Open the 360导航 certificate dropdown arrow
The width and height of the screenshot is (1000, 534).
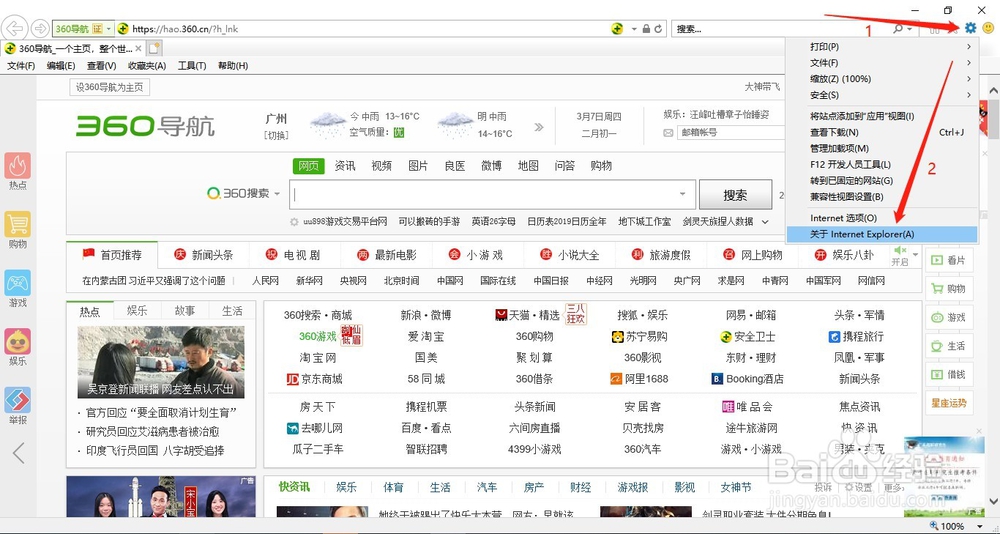point(110,29)
